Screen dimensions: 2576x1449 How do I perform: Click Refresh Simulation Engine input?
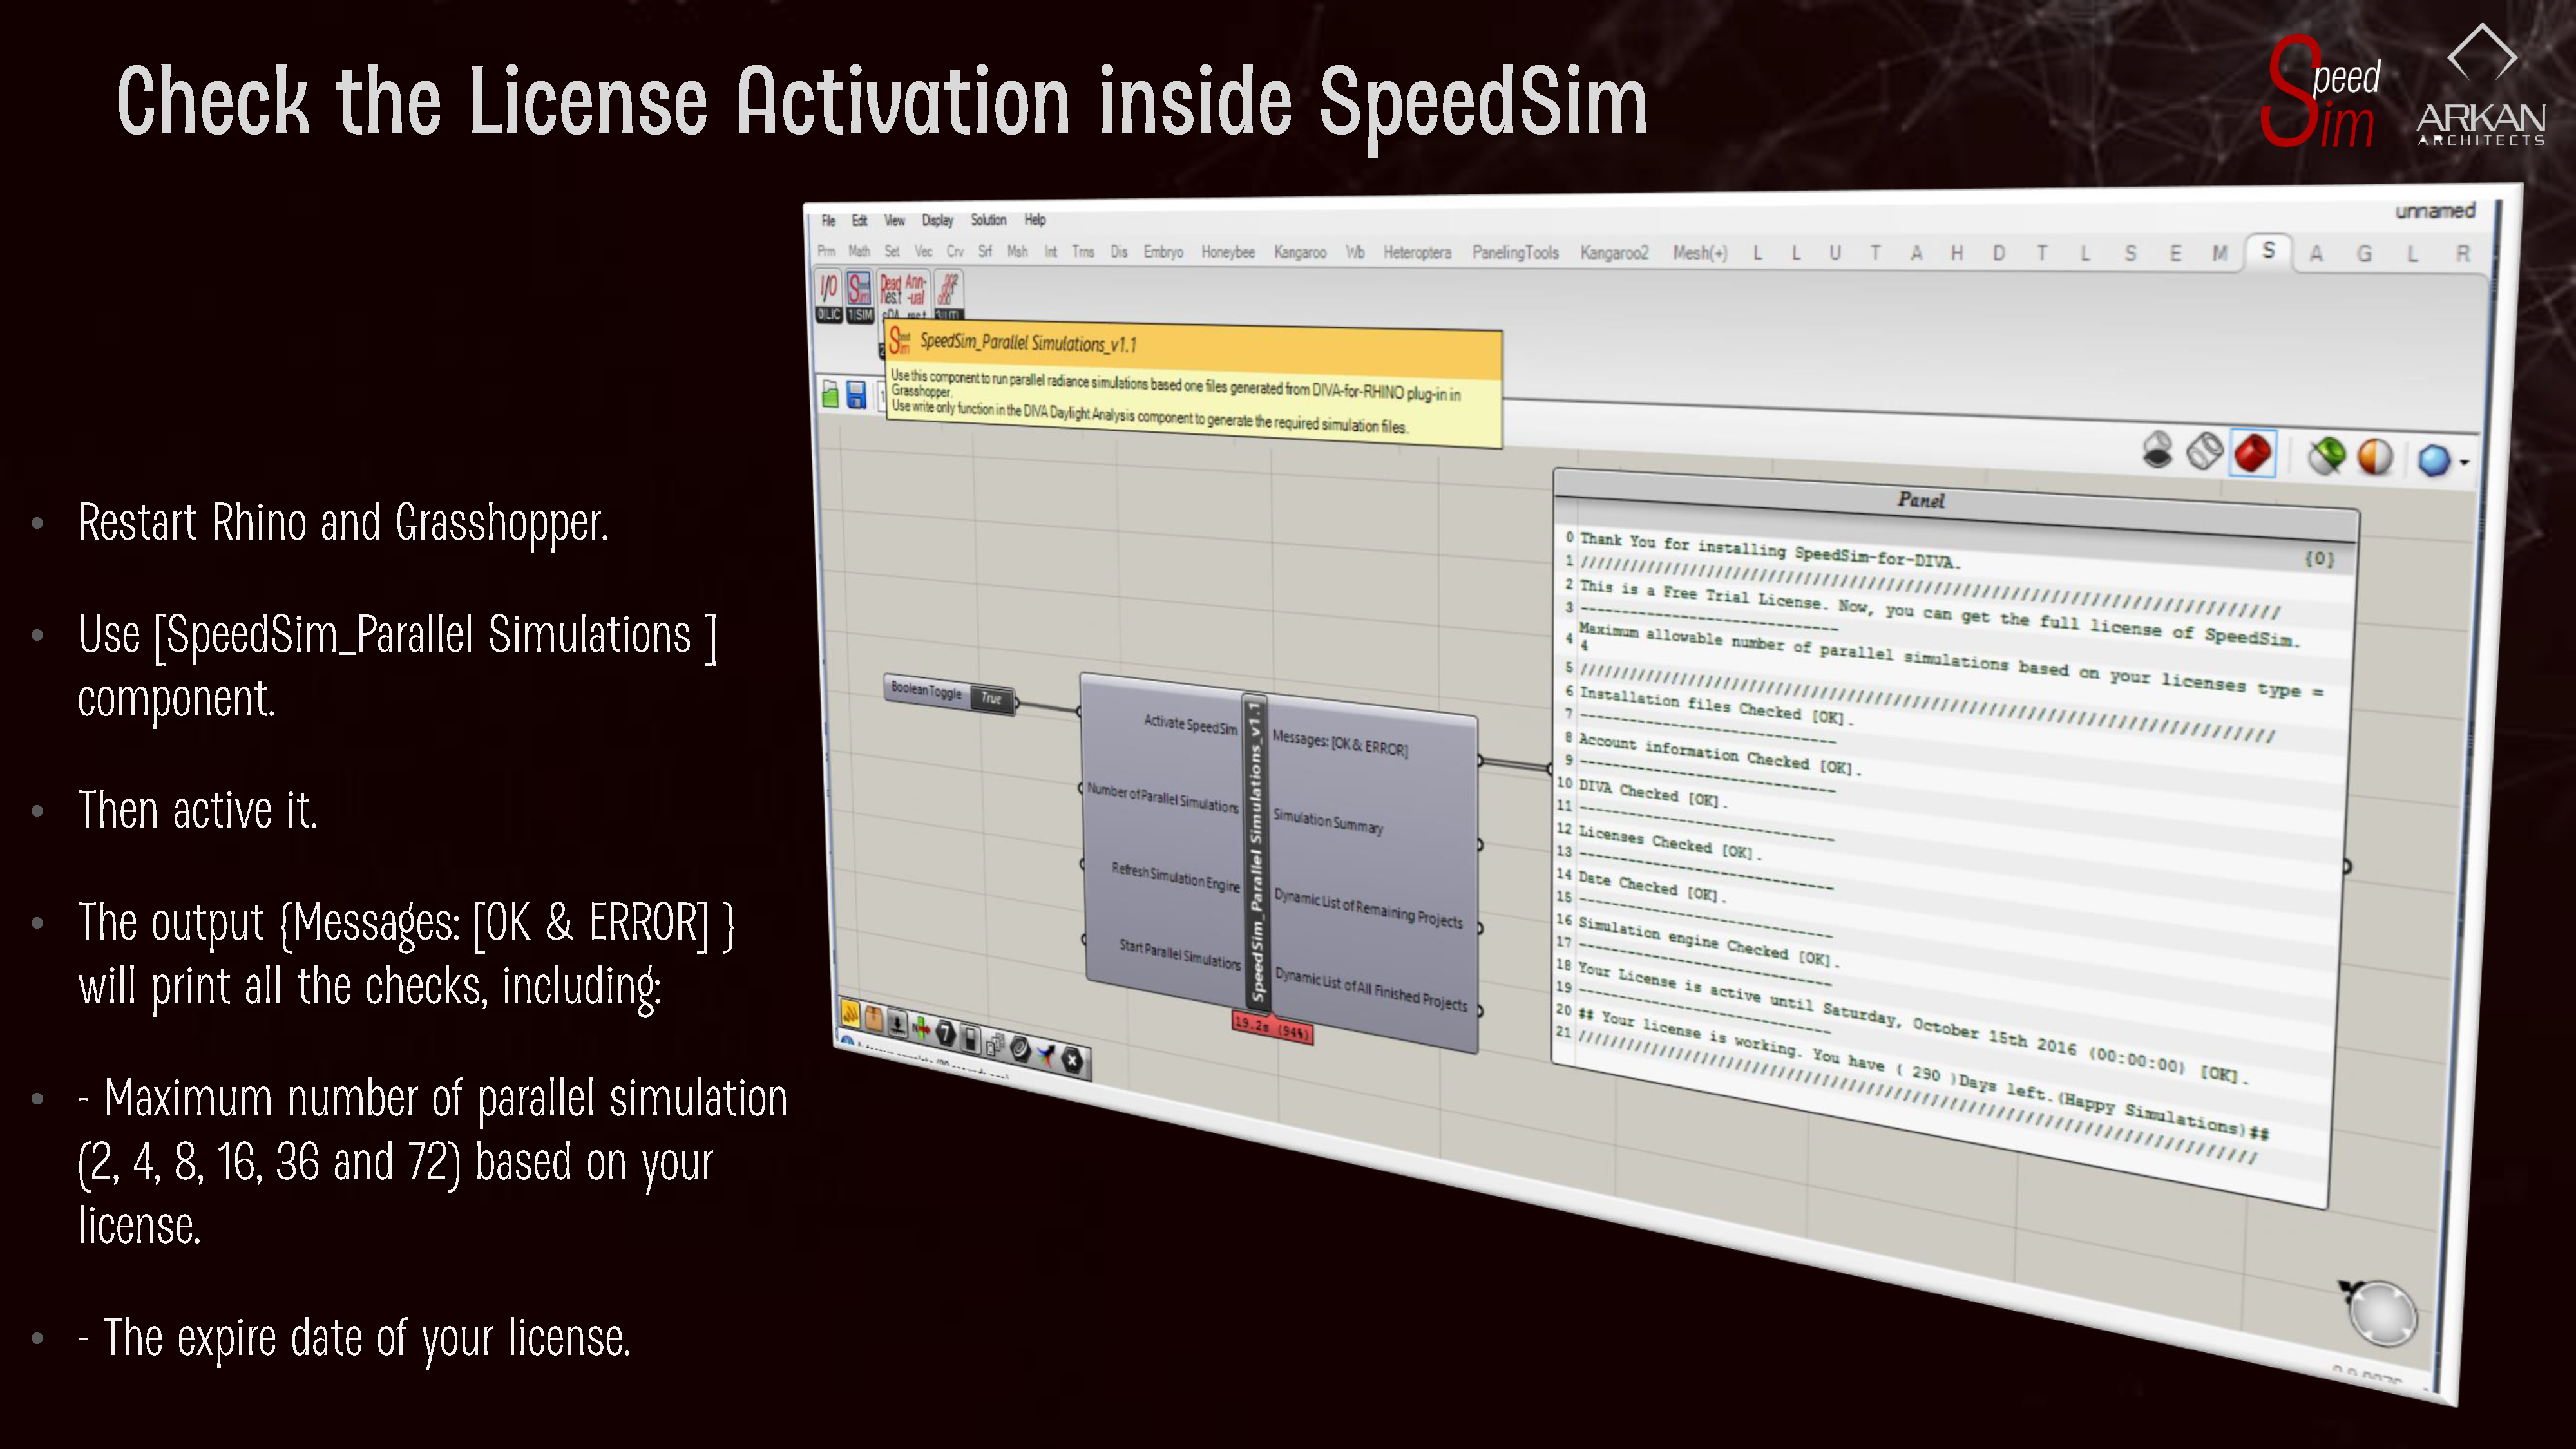pyautogui.click(x=1175, y=877)
